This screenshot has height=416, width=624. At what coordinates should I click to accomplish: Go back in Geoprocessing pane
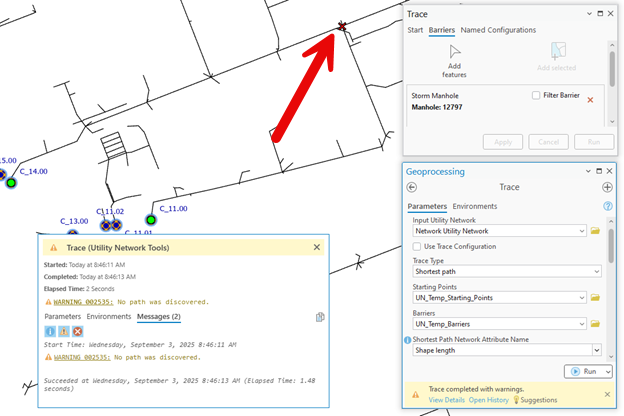412,187
